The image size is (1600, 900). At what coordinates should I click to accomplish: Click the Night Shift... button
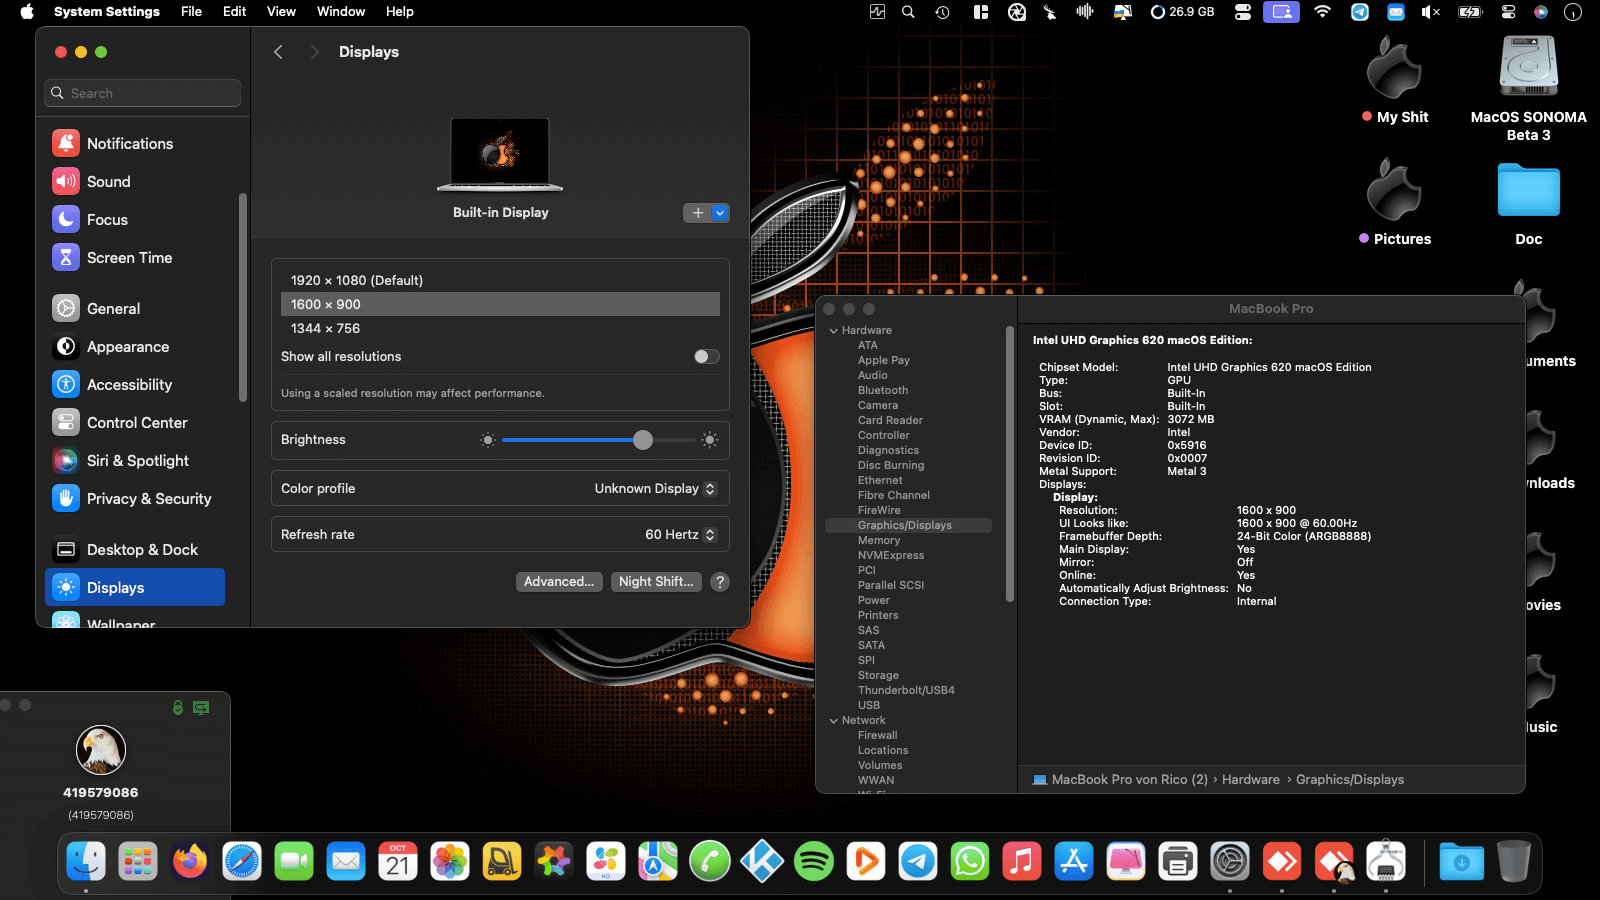(656, 582)
